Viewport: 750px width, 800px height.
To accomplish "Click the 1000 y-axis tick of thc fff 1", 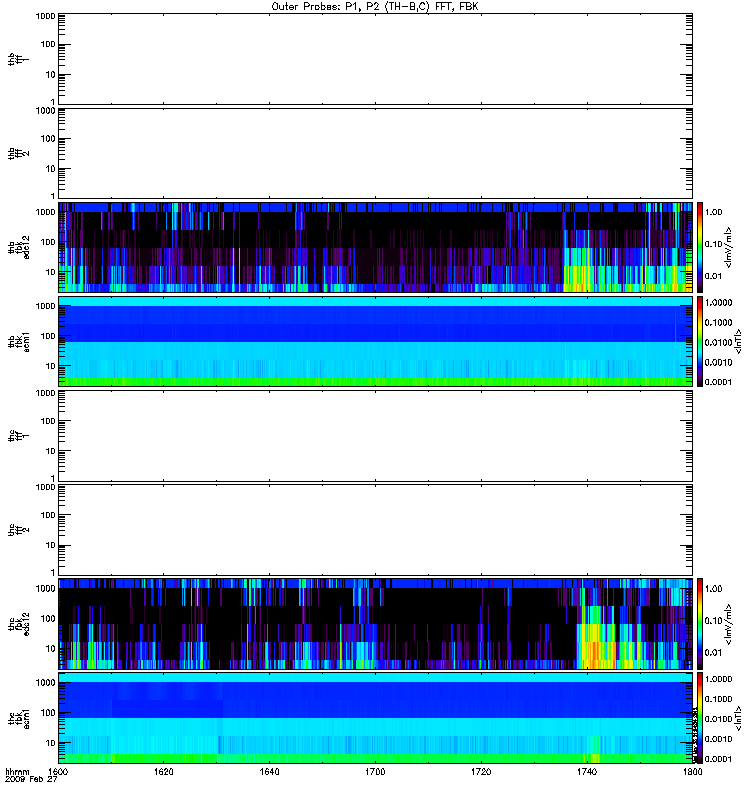I will 45,393.
